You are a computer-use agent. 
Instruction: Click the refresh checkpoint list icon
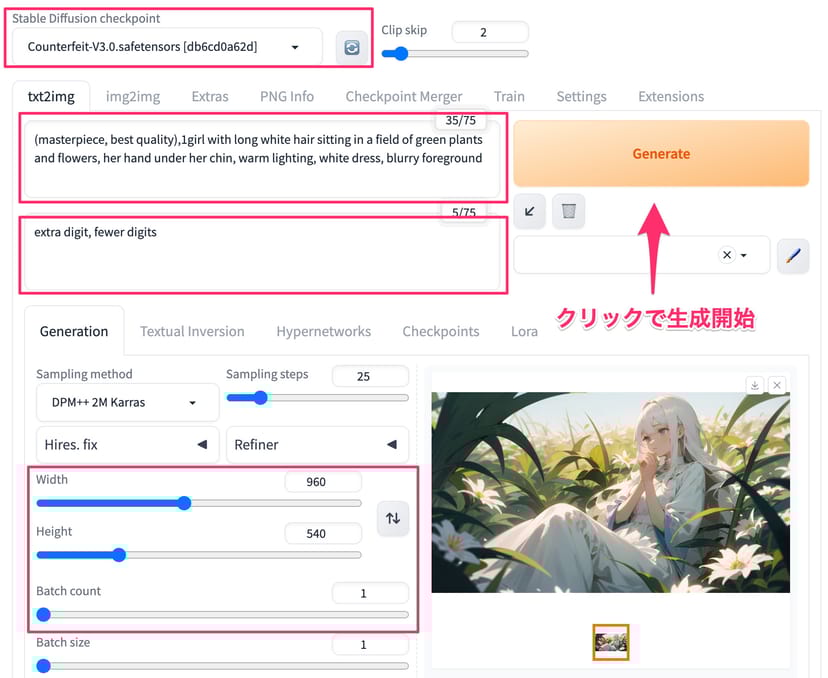tap(351, 47)
